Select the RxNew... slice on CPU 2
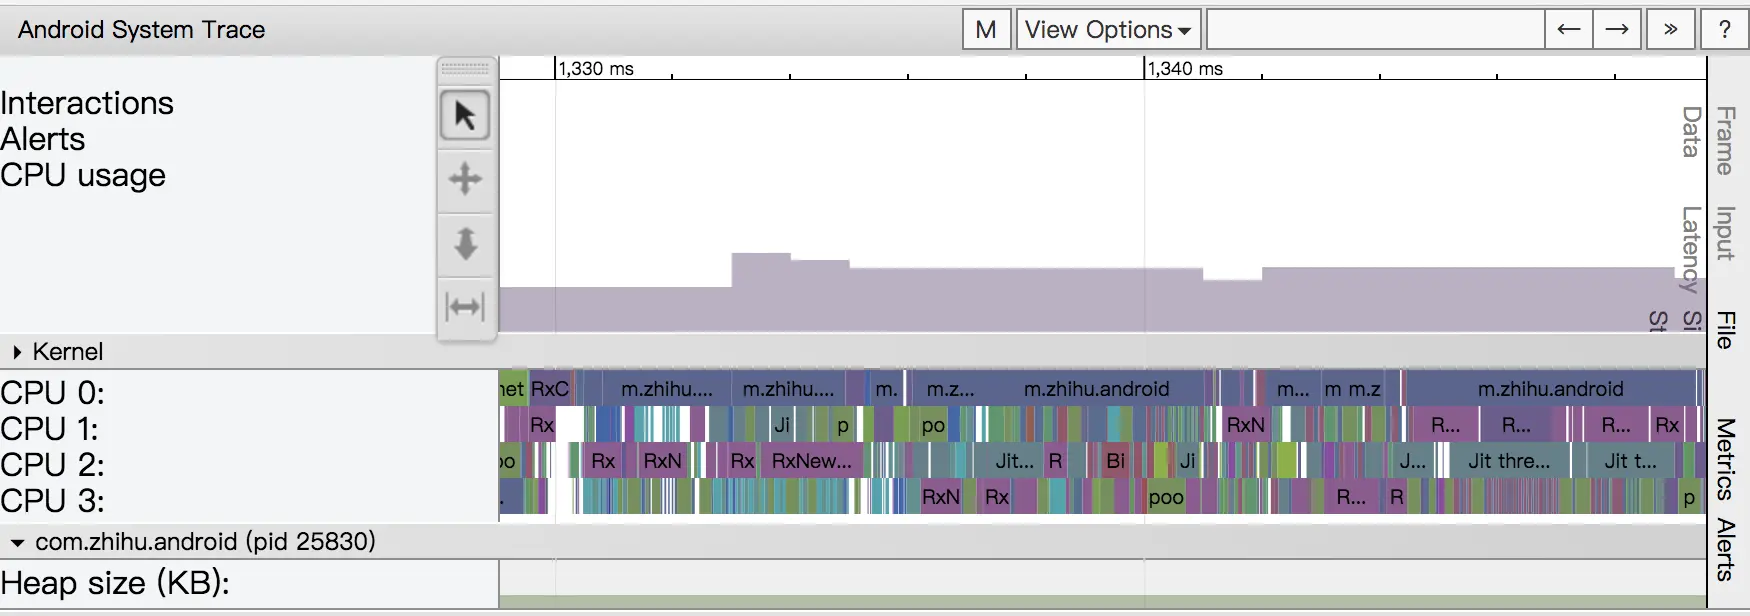 [812, 461]
